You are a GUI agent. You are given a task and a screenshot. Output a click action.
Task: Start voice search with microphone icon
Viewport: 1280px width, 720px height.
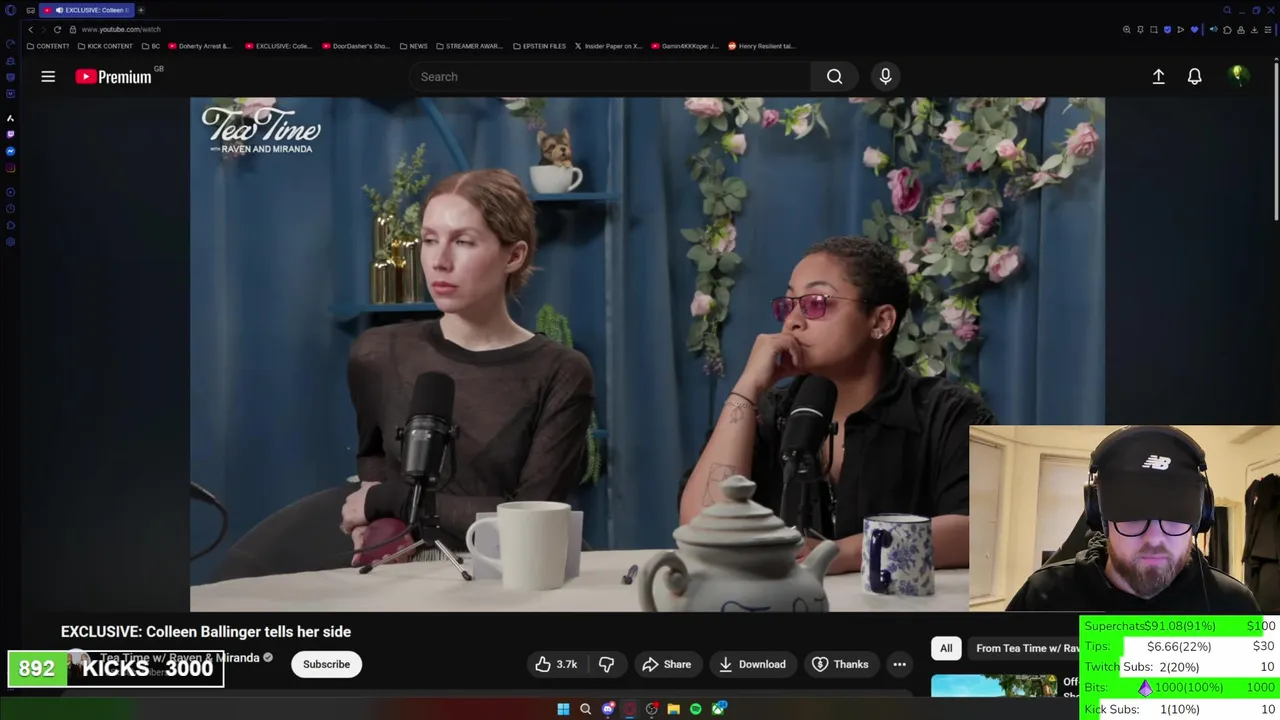[885, 76]
